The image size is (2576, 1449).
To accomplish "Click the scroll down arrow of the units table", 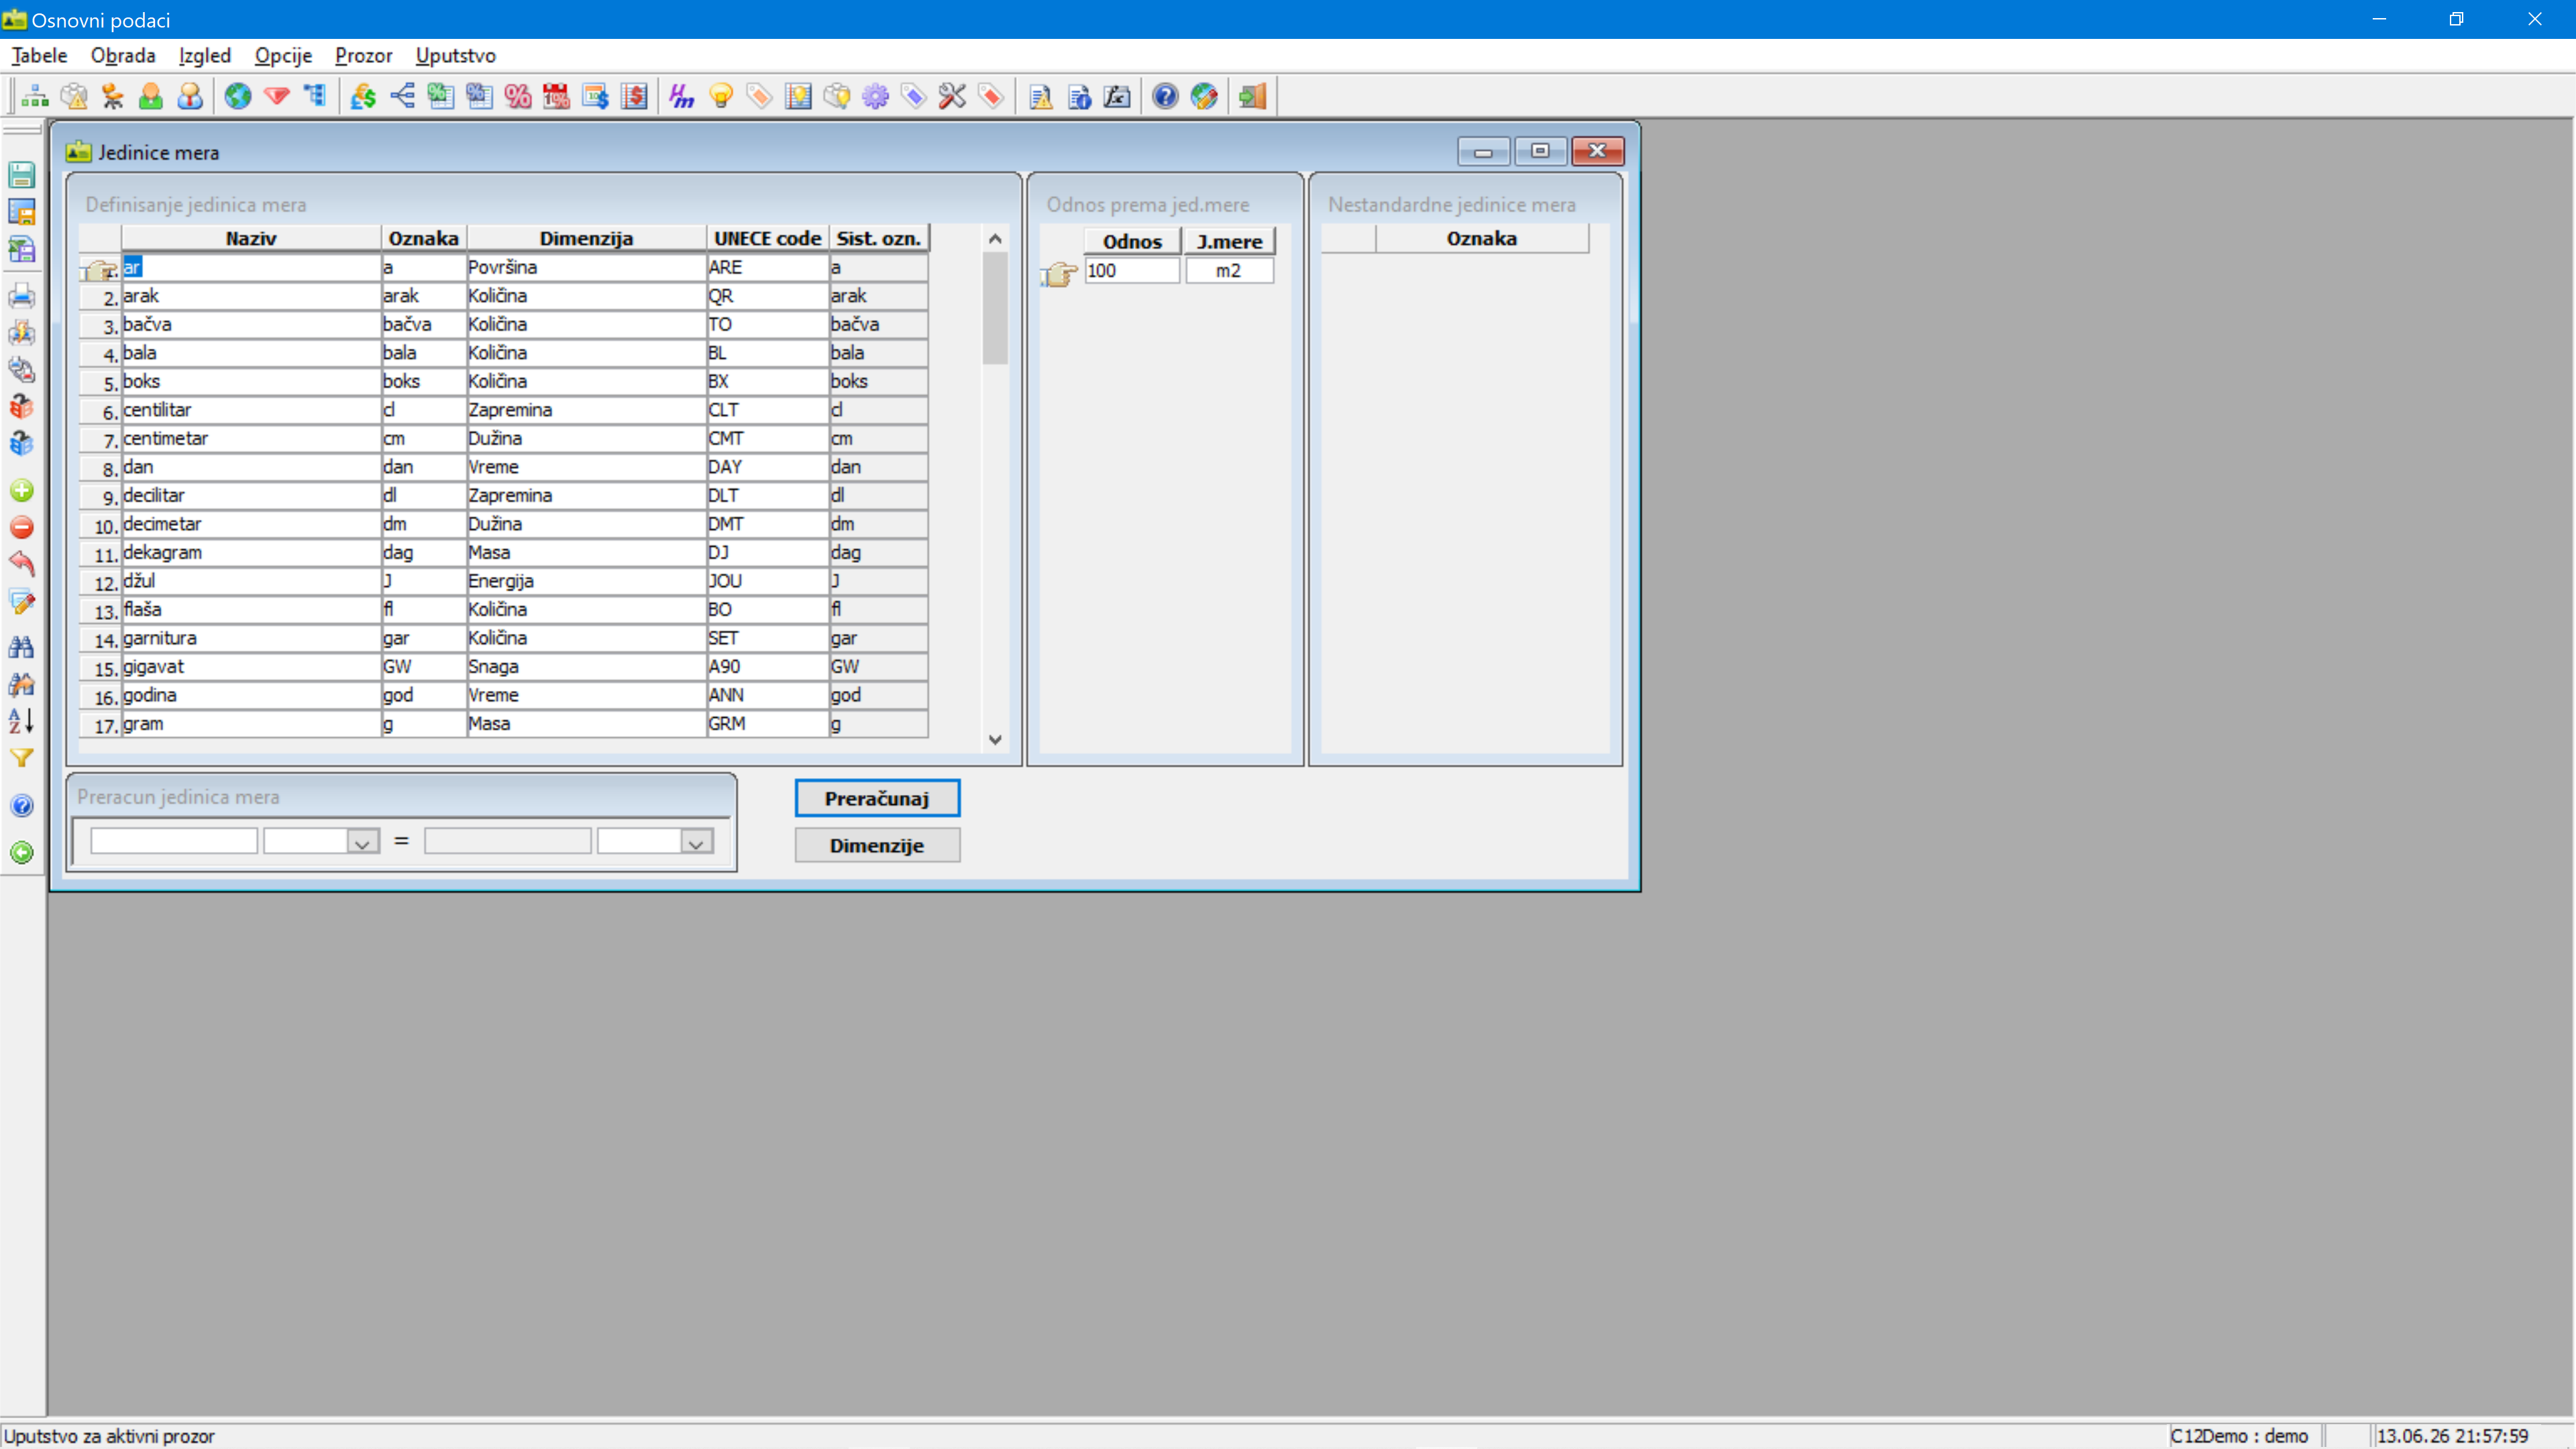I will [x=995, y=739].
